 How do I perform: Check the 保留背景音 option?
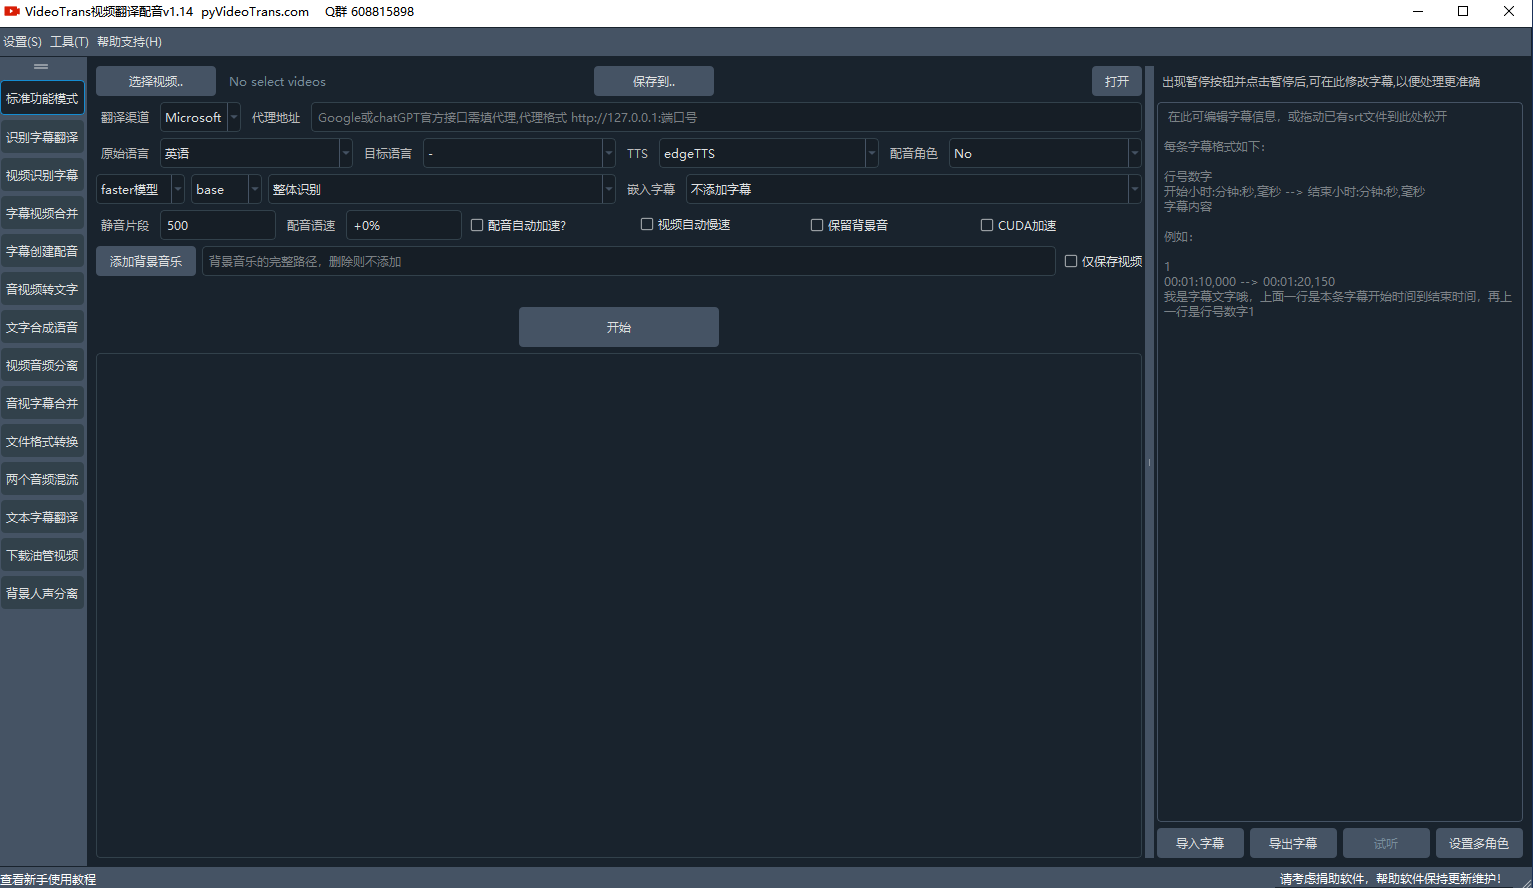click(817, 225)
